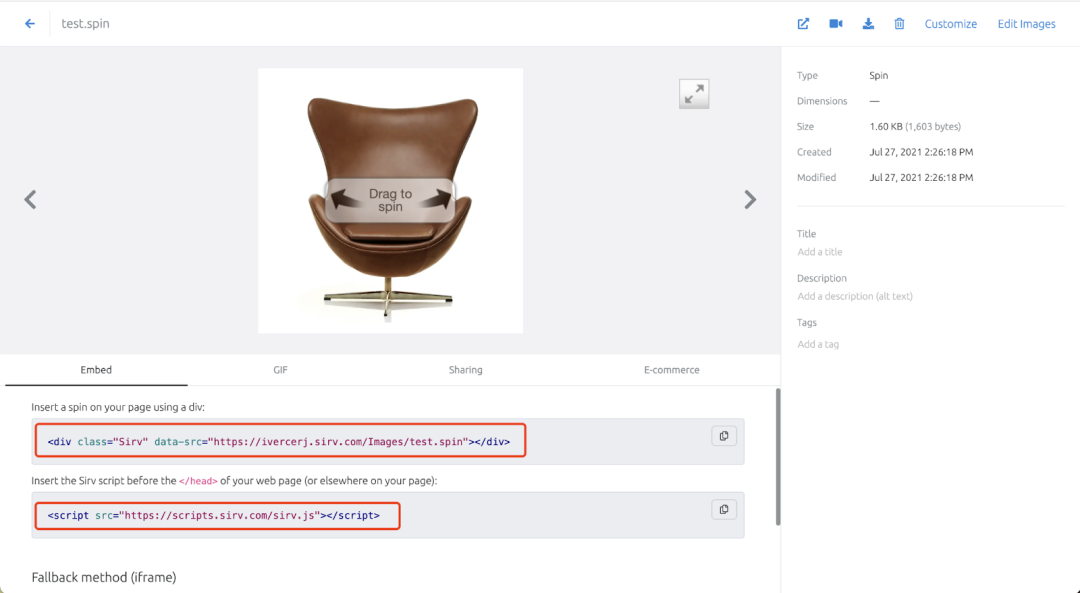Click the embed panel vertical scrollbar
The width and height of the screenshot is (1080, 593).
(x=778, y=456)
